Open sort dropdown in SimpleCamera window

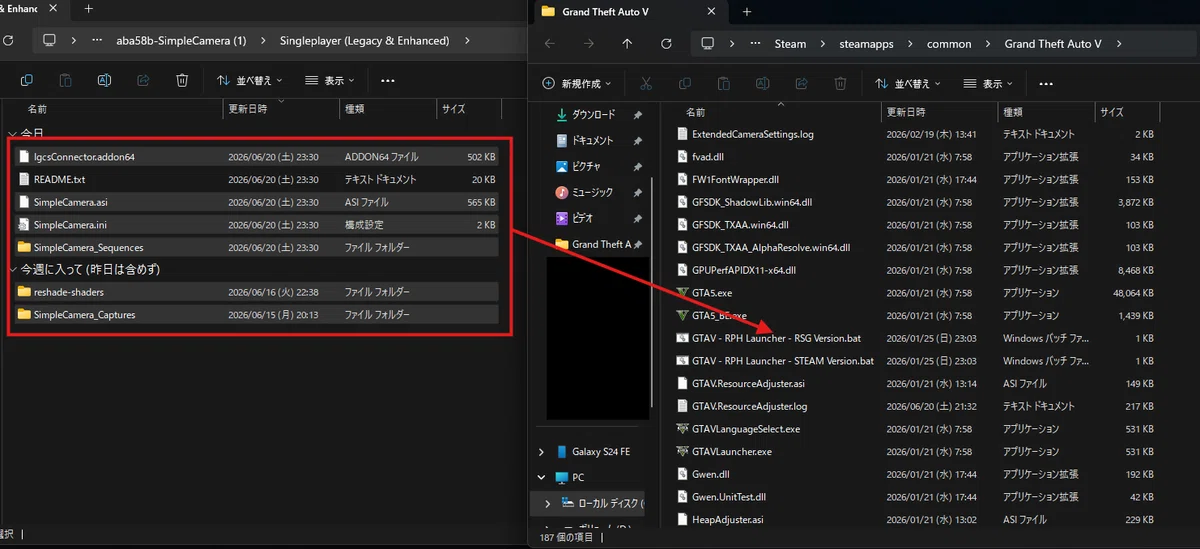click(250, 80)
